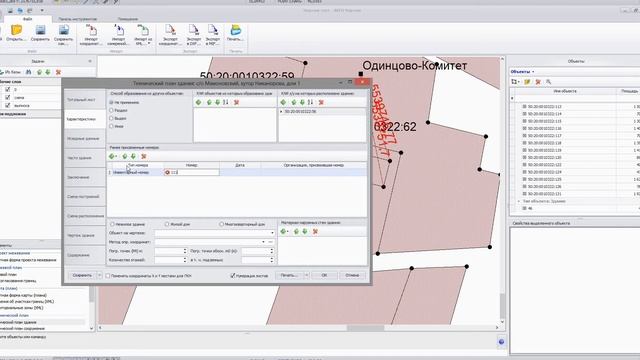The width and height of the screenshot is (640, 360).
Task: Toggle схема layer checkbox
Action: (7, 98)
